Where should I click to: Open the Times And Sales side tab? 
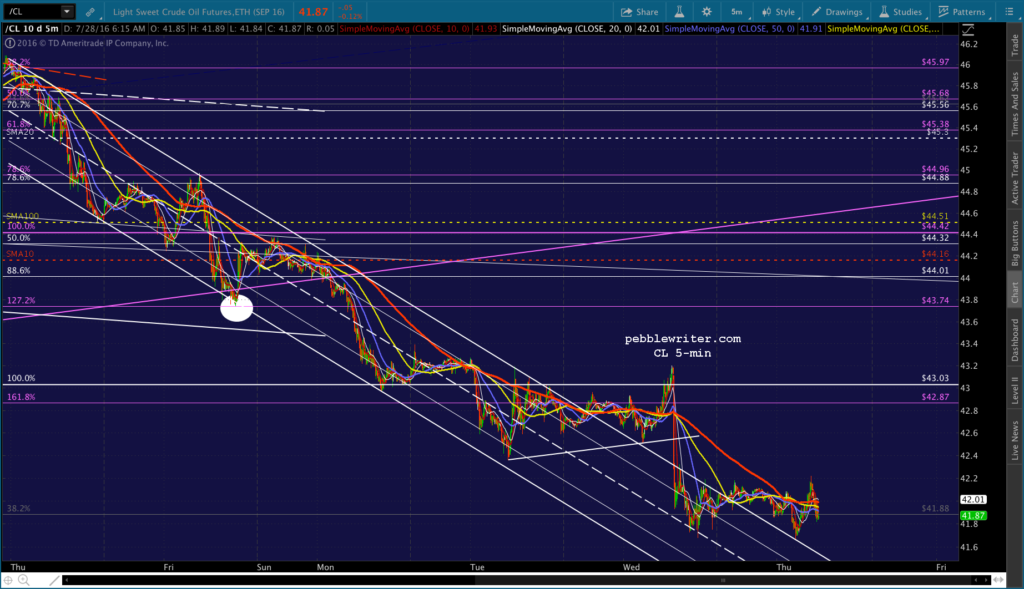pyautogui.click(x=1015, y=103)
